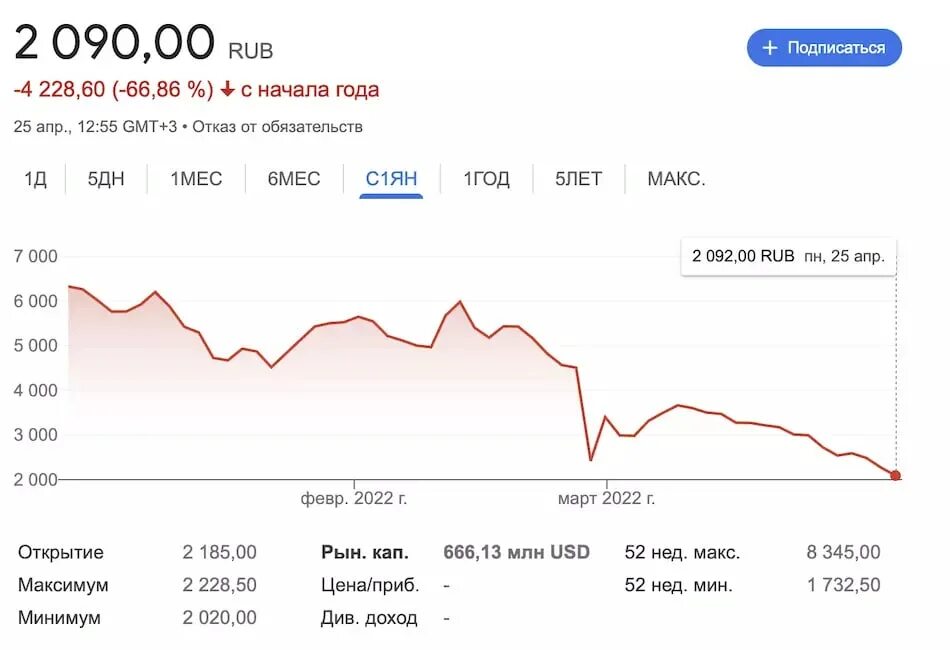This screenshot has height=650, width=950.
Task: Click the Подписаться subscribe button
Action: tap(824, 48)
